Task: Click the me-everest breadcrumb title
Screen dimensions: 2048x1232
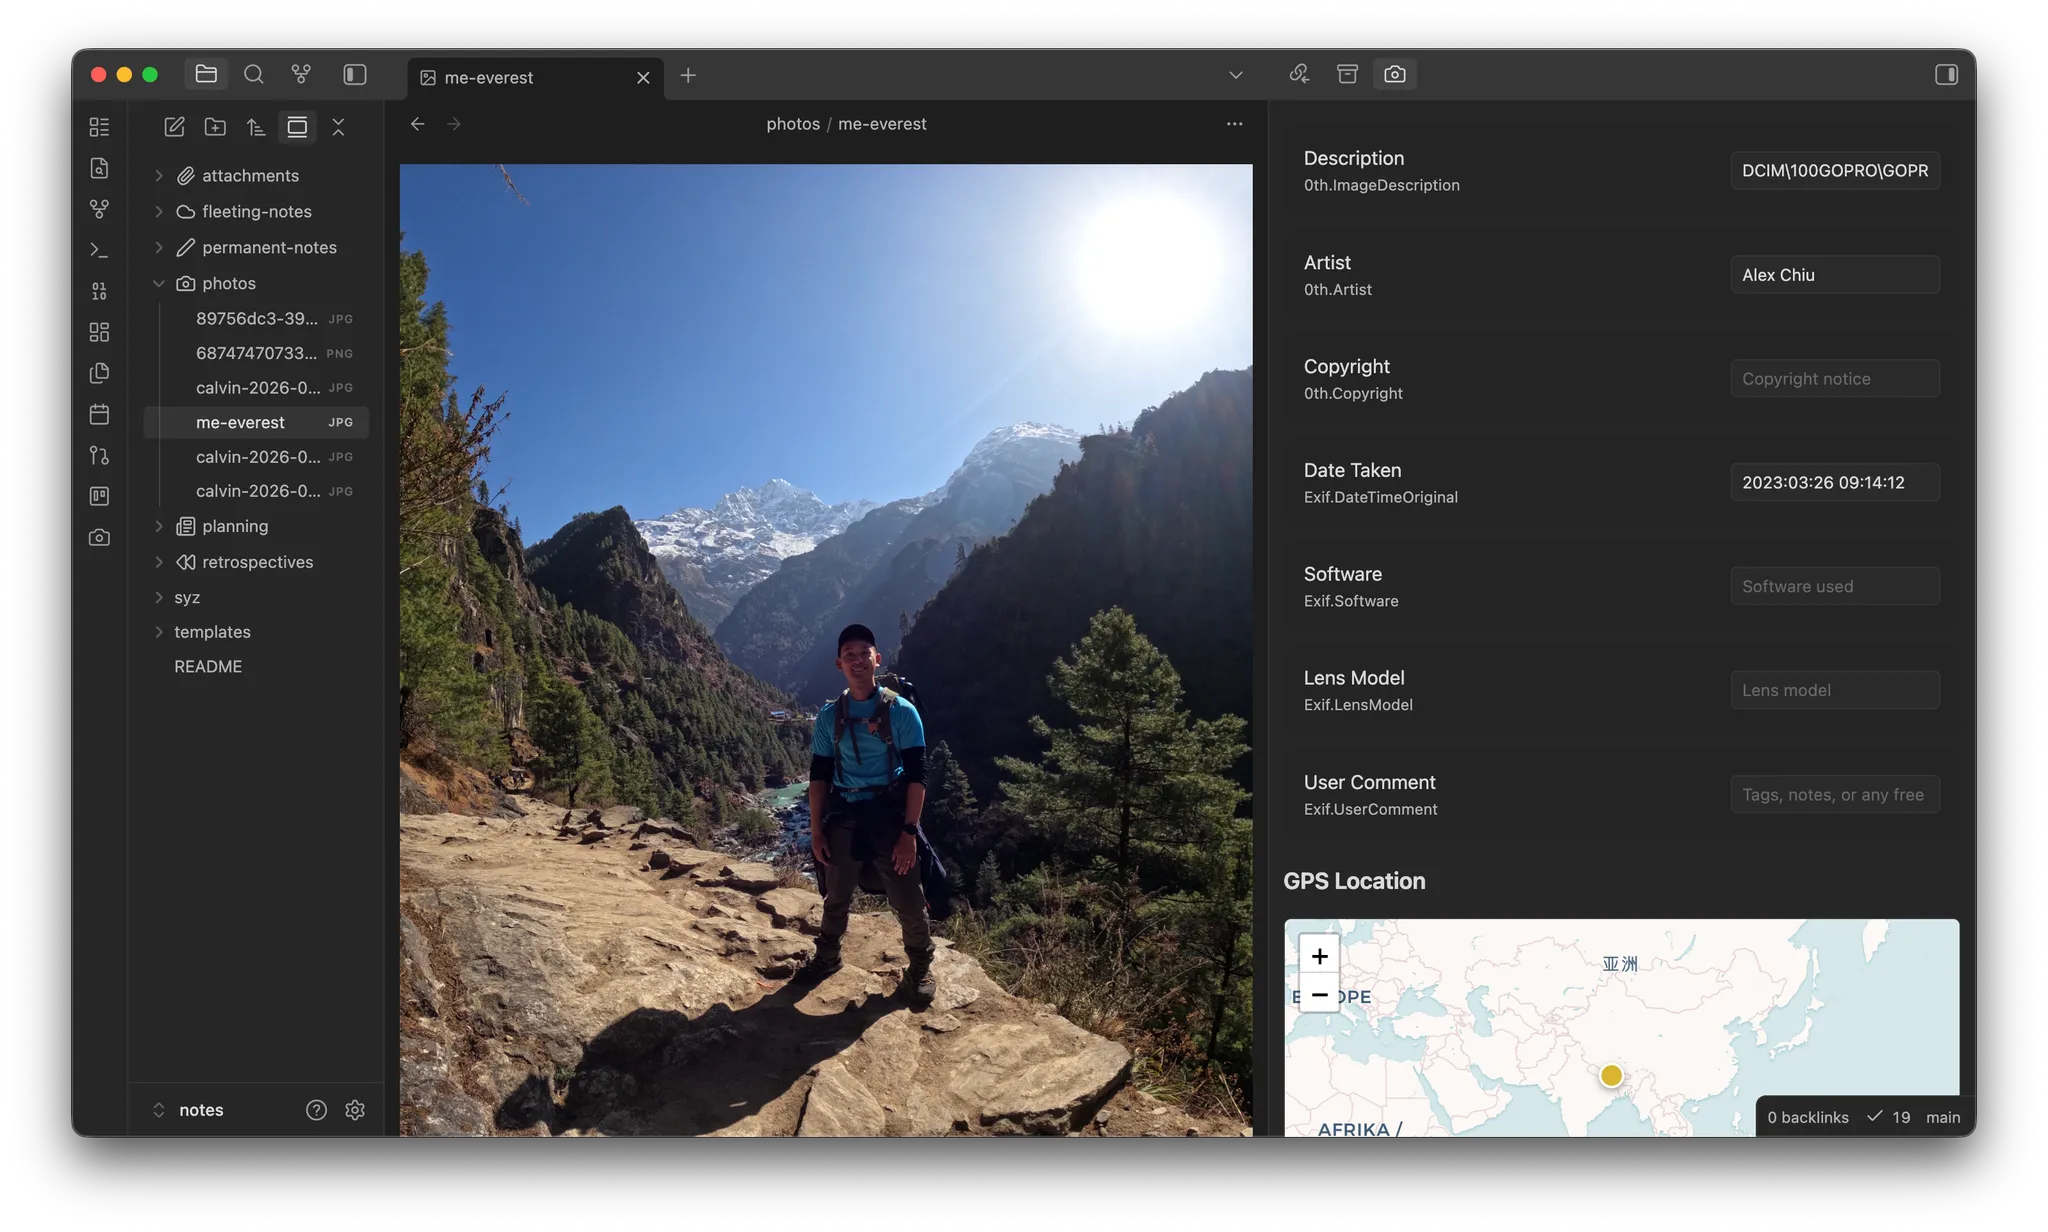Action: (x=882, y=124)
